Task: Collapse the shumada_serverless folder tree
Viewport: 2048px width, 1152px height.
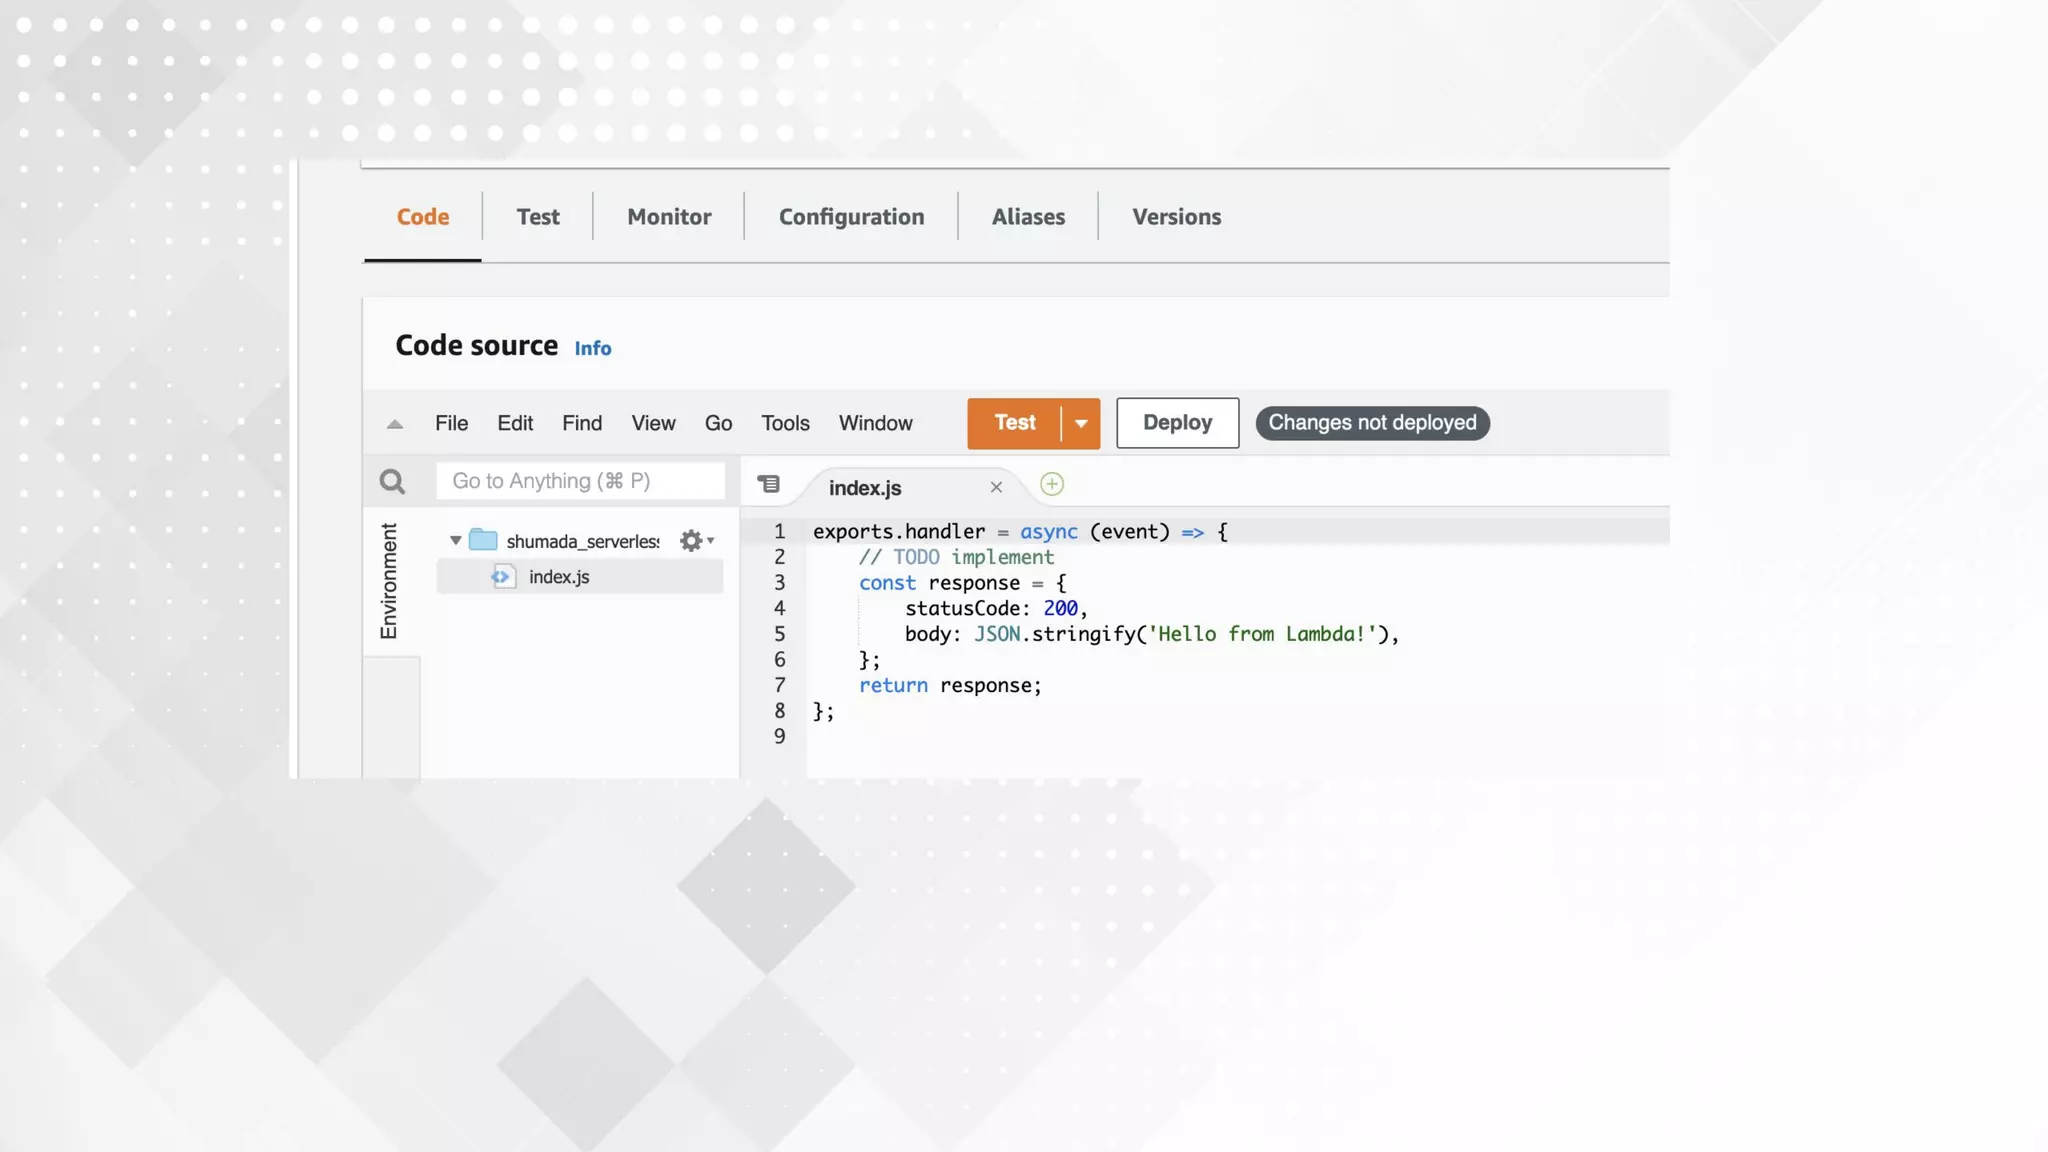Action: (x=455, y=540)
